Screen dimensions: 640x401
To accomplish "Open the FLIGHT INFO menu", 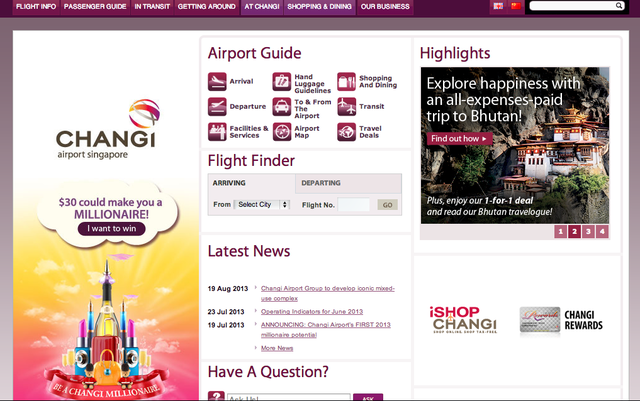I will pos(36,7).
